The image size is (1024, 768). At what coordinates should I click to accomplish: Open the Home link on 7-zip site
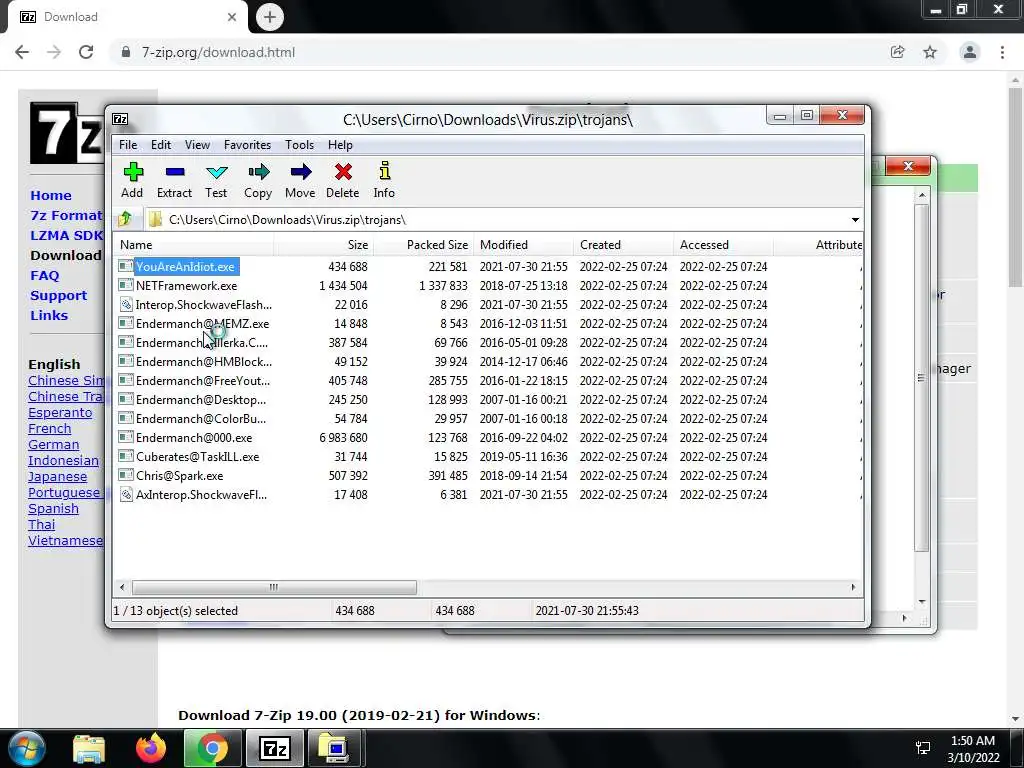(x=51, y=195)
